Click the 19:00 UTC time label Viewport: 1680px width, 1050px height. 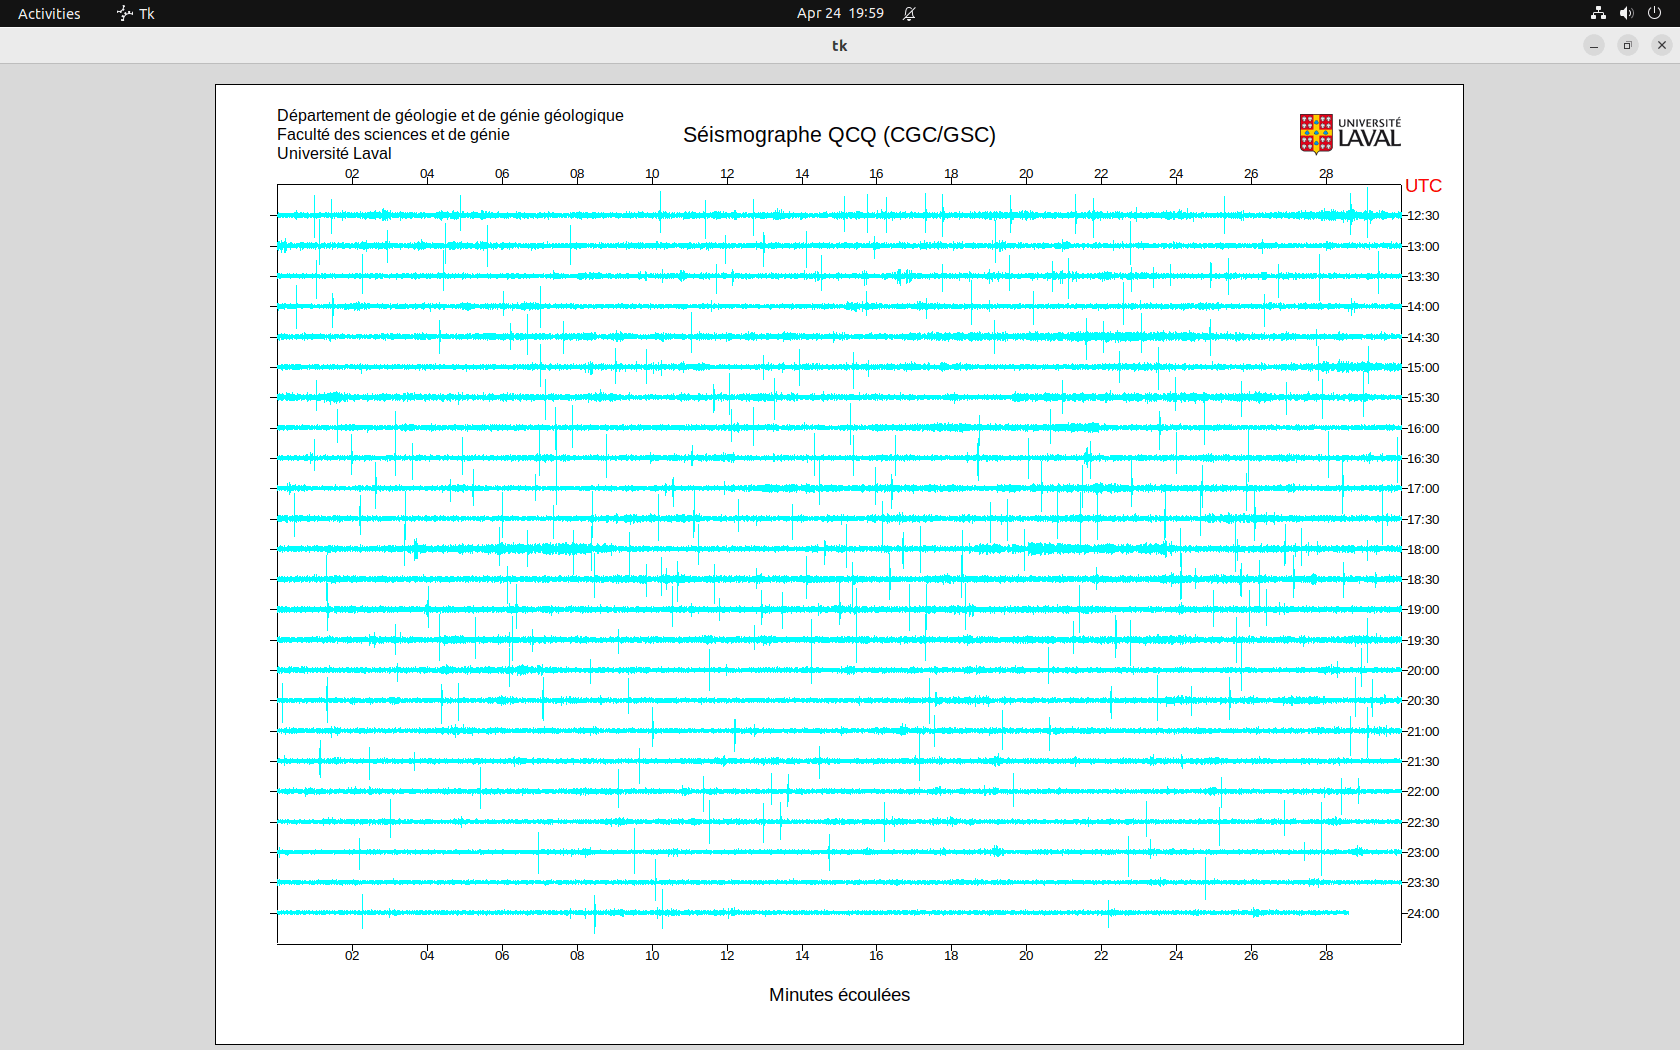point(1423,610)
